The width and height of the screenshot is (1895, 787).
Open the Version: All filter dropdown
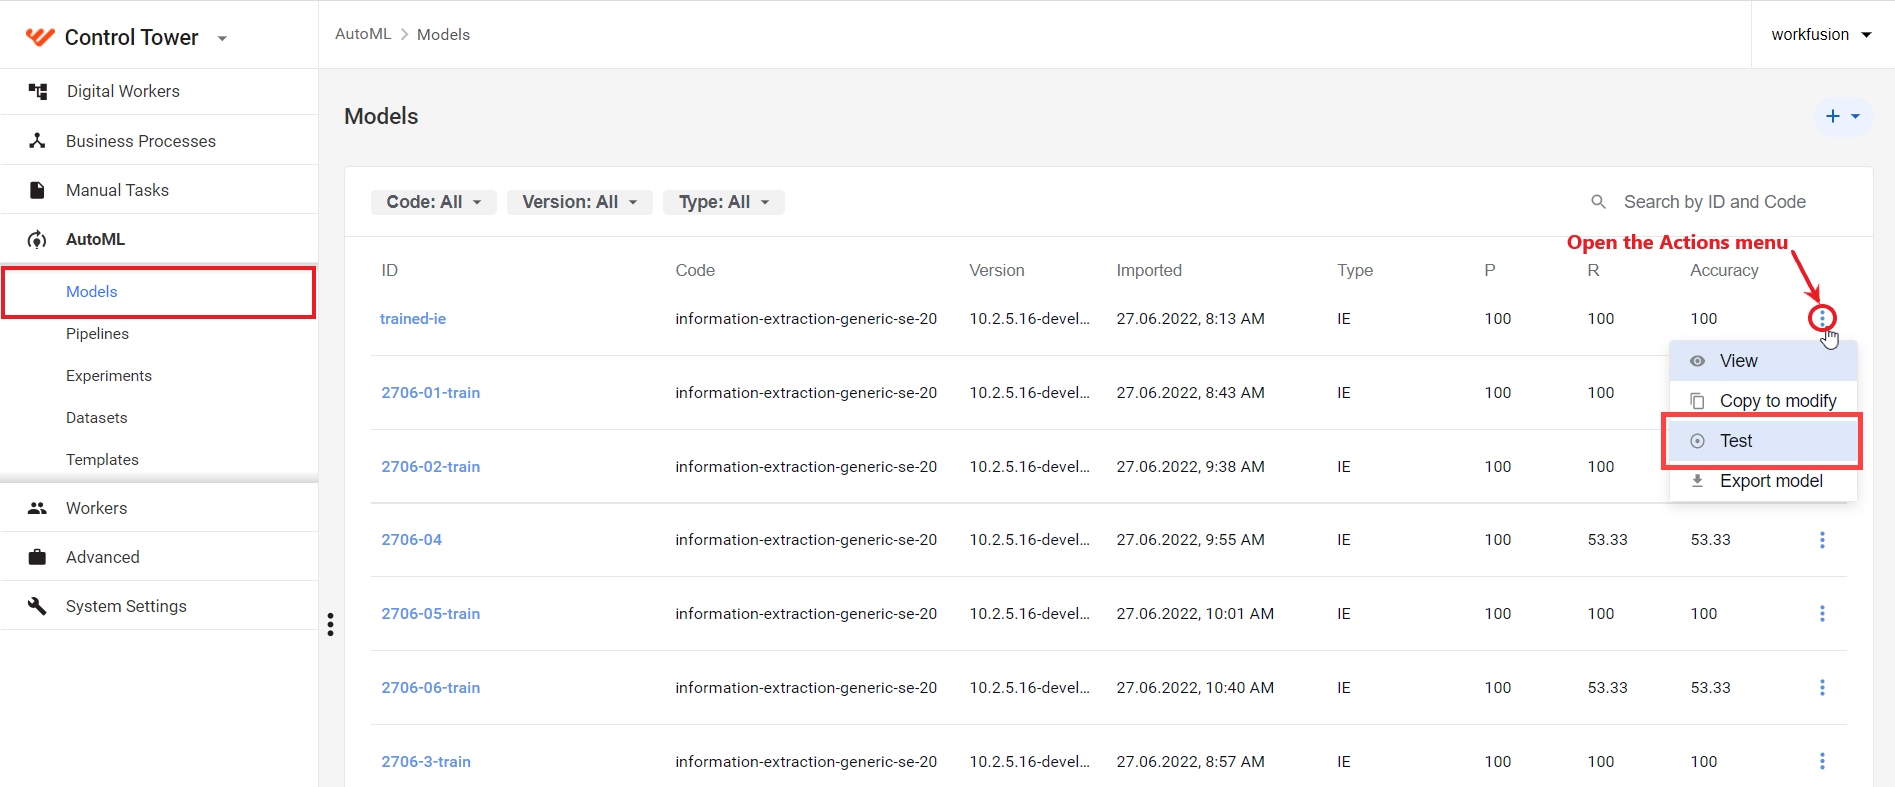pos(580,202)
